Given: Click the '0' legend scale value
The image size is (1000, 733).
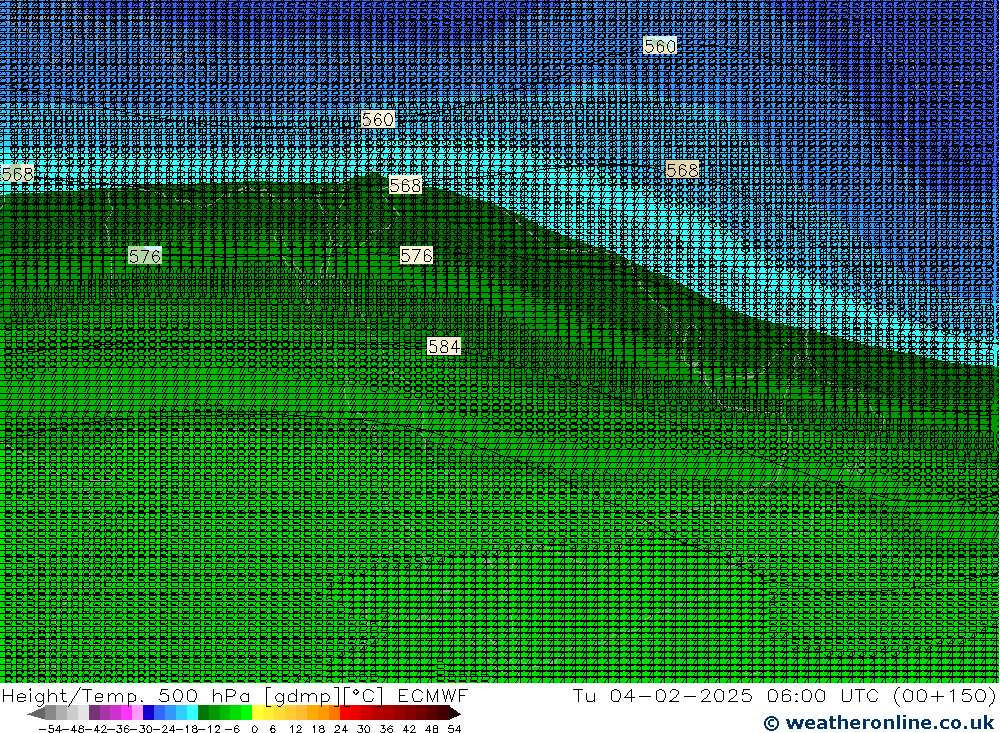Looking at the screenshot, I should click(x=255, y=729).
